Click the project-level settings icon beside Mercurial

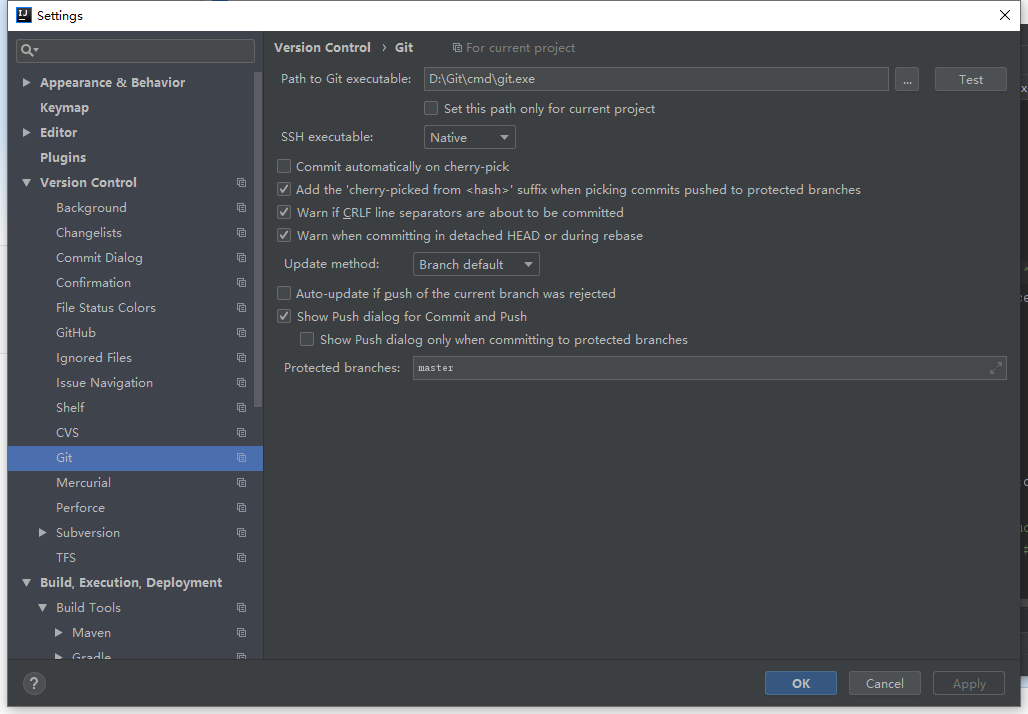(240, 482)
